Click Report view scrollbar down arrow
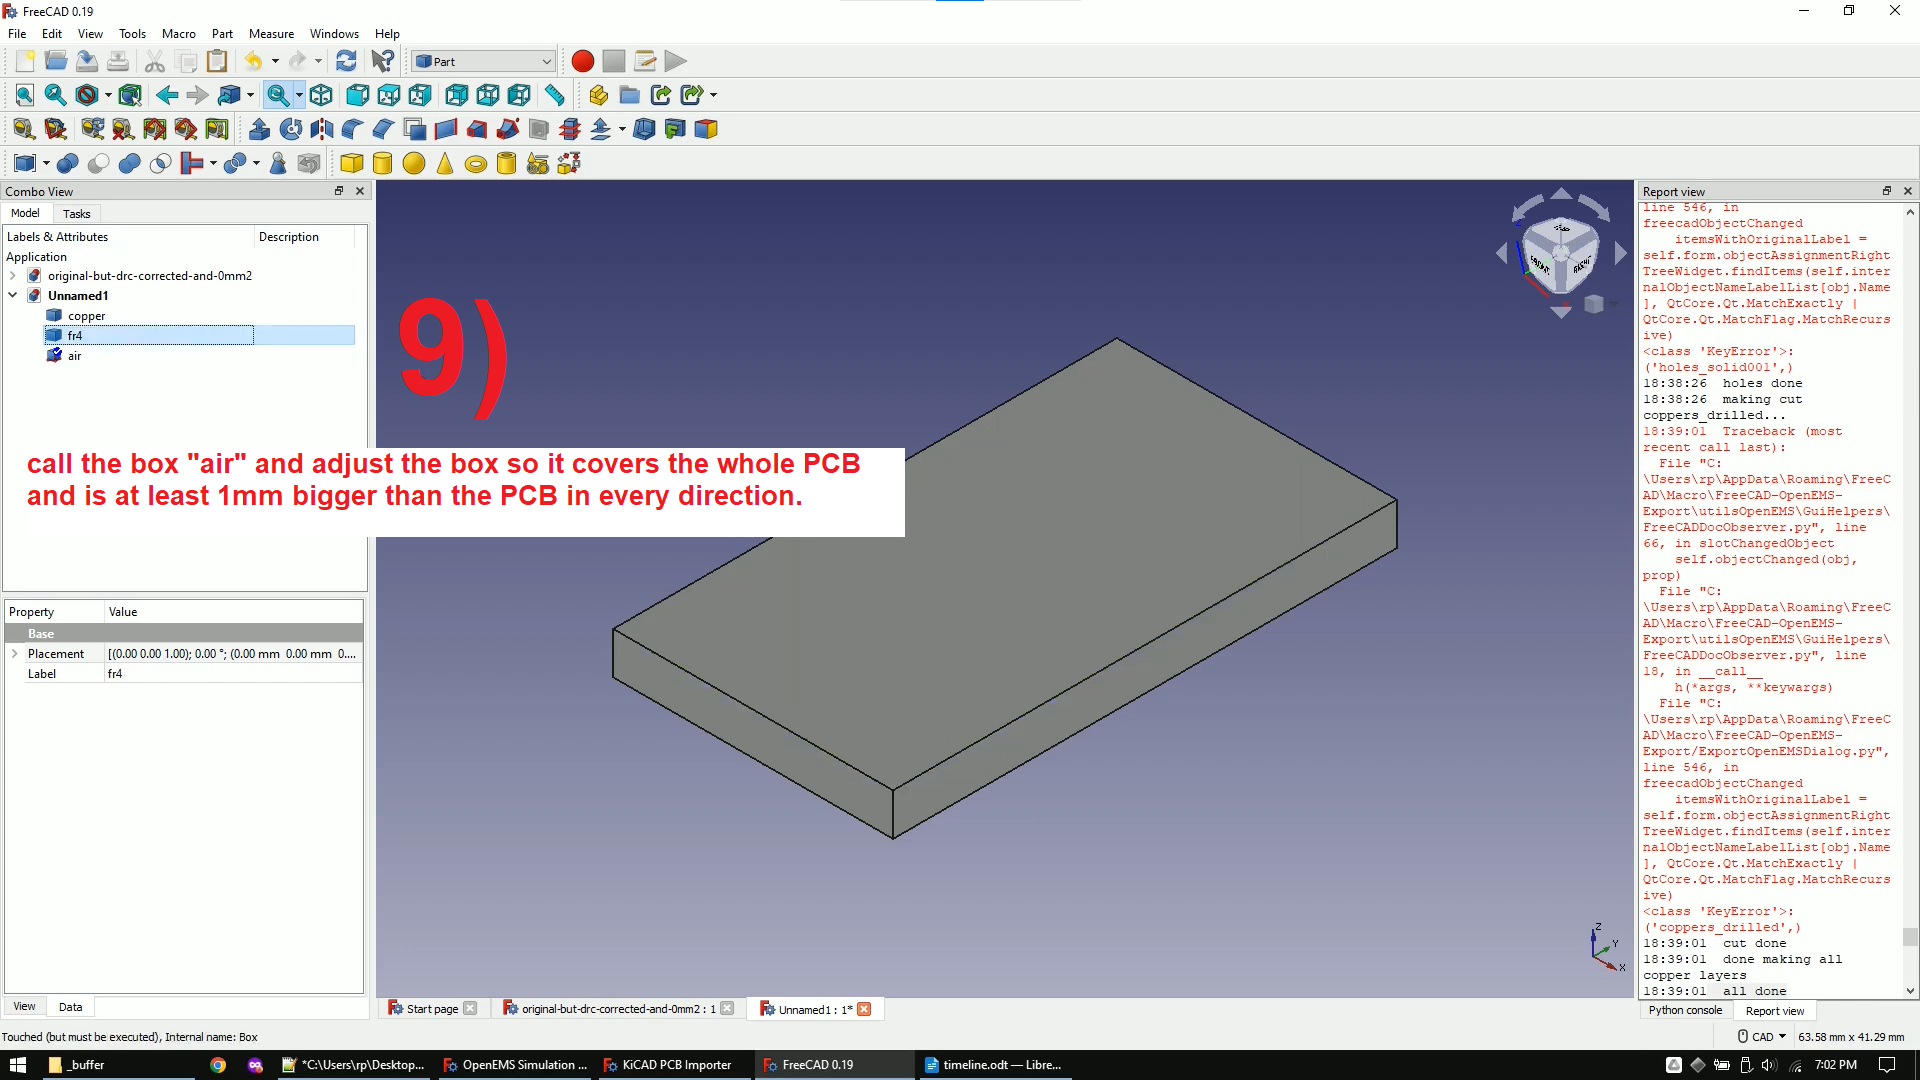 pyautogui.click(x=1910, y=991)
